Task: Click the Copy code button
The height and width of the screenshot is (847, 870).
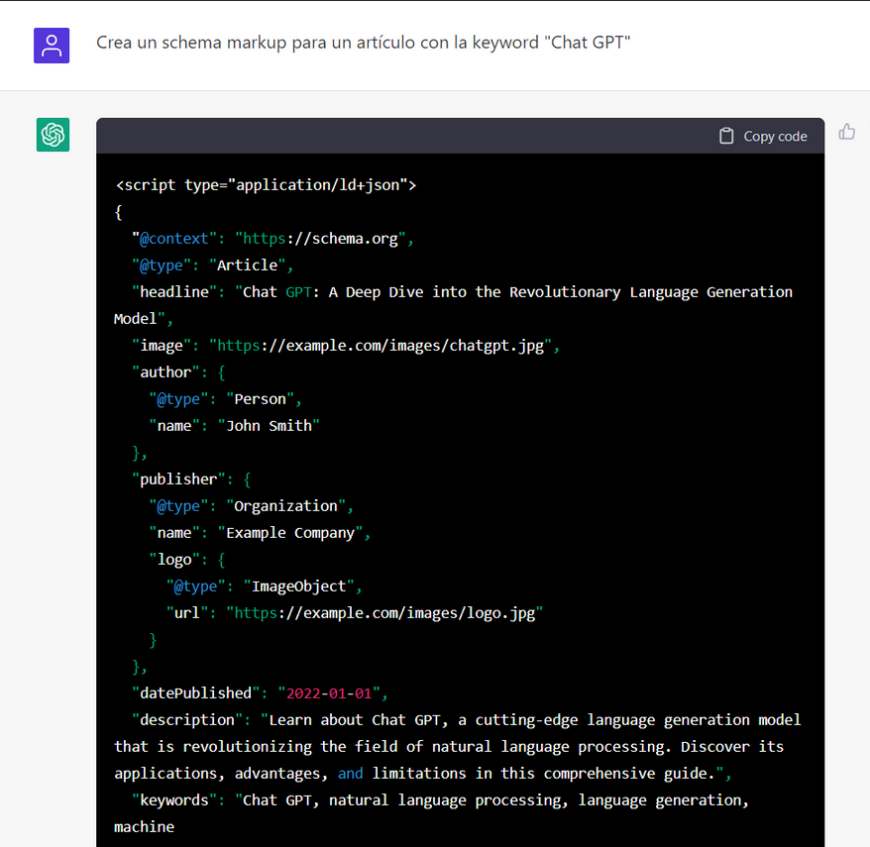Action: [x=763, y=136]
